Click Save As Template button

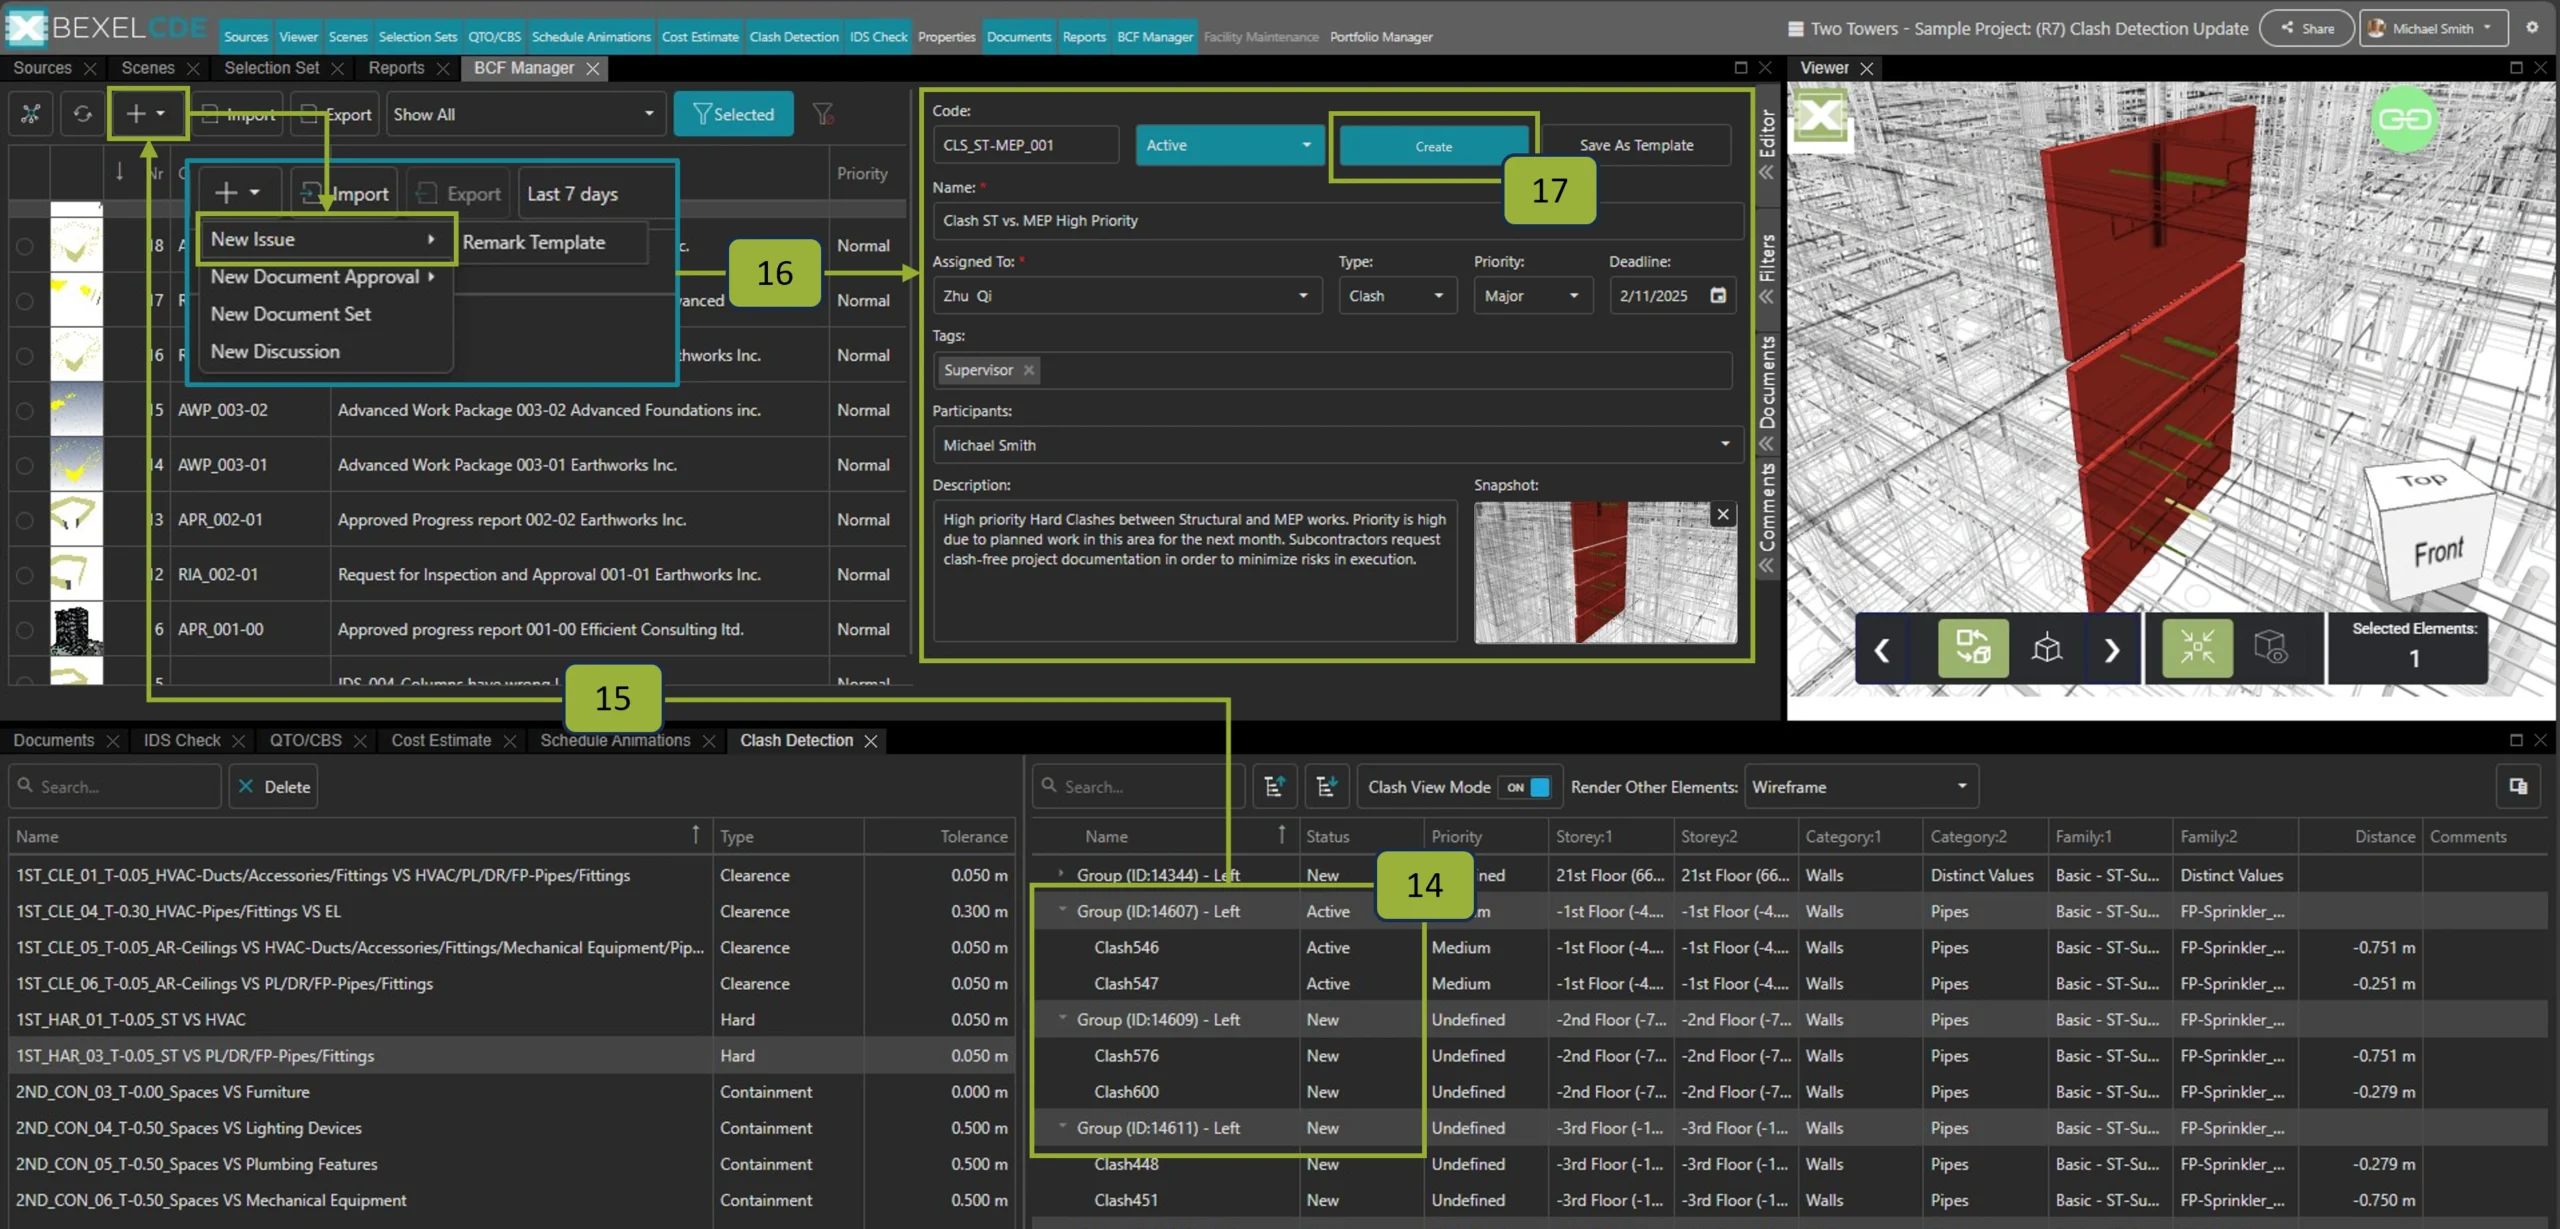1636,145
